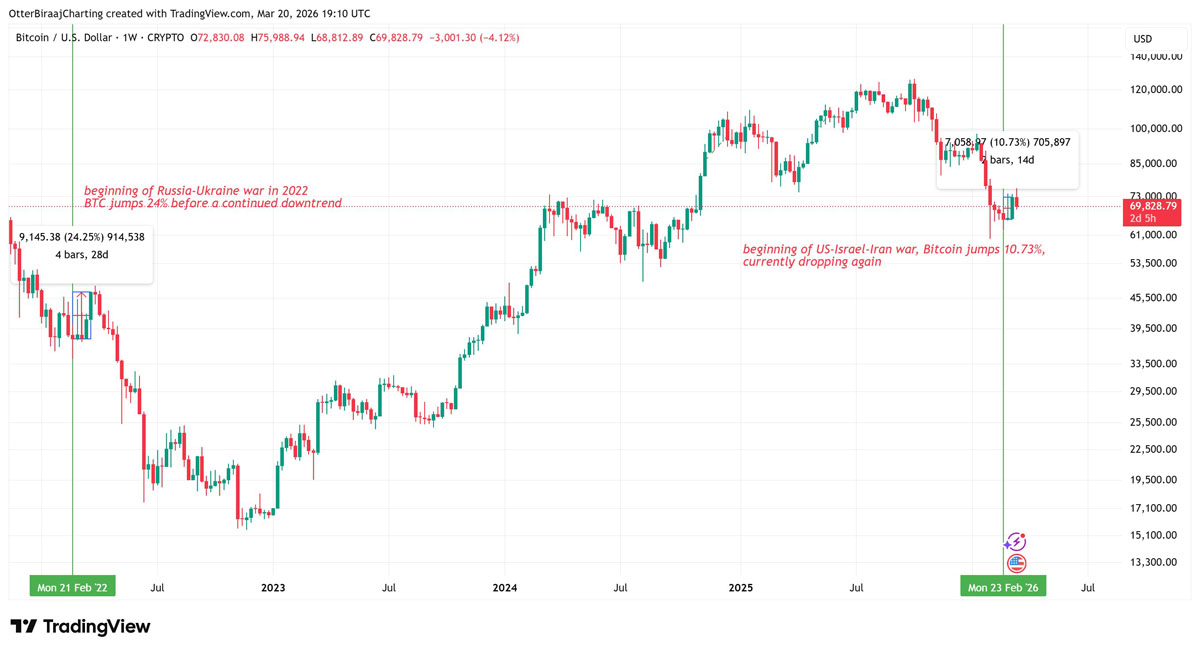The height and width of the screenshot is (653, 1200).
Task: Click the 10.73% price range measurement box
Action: 1007,151
